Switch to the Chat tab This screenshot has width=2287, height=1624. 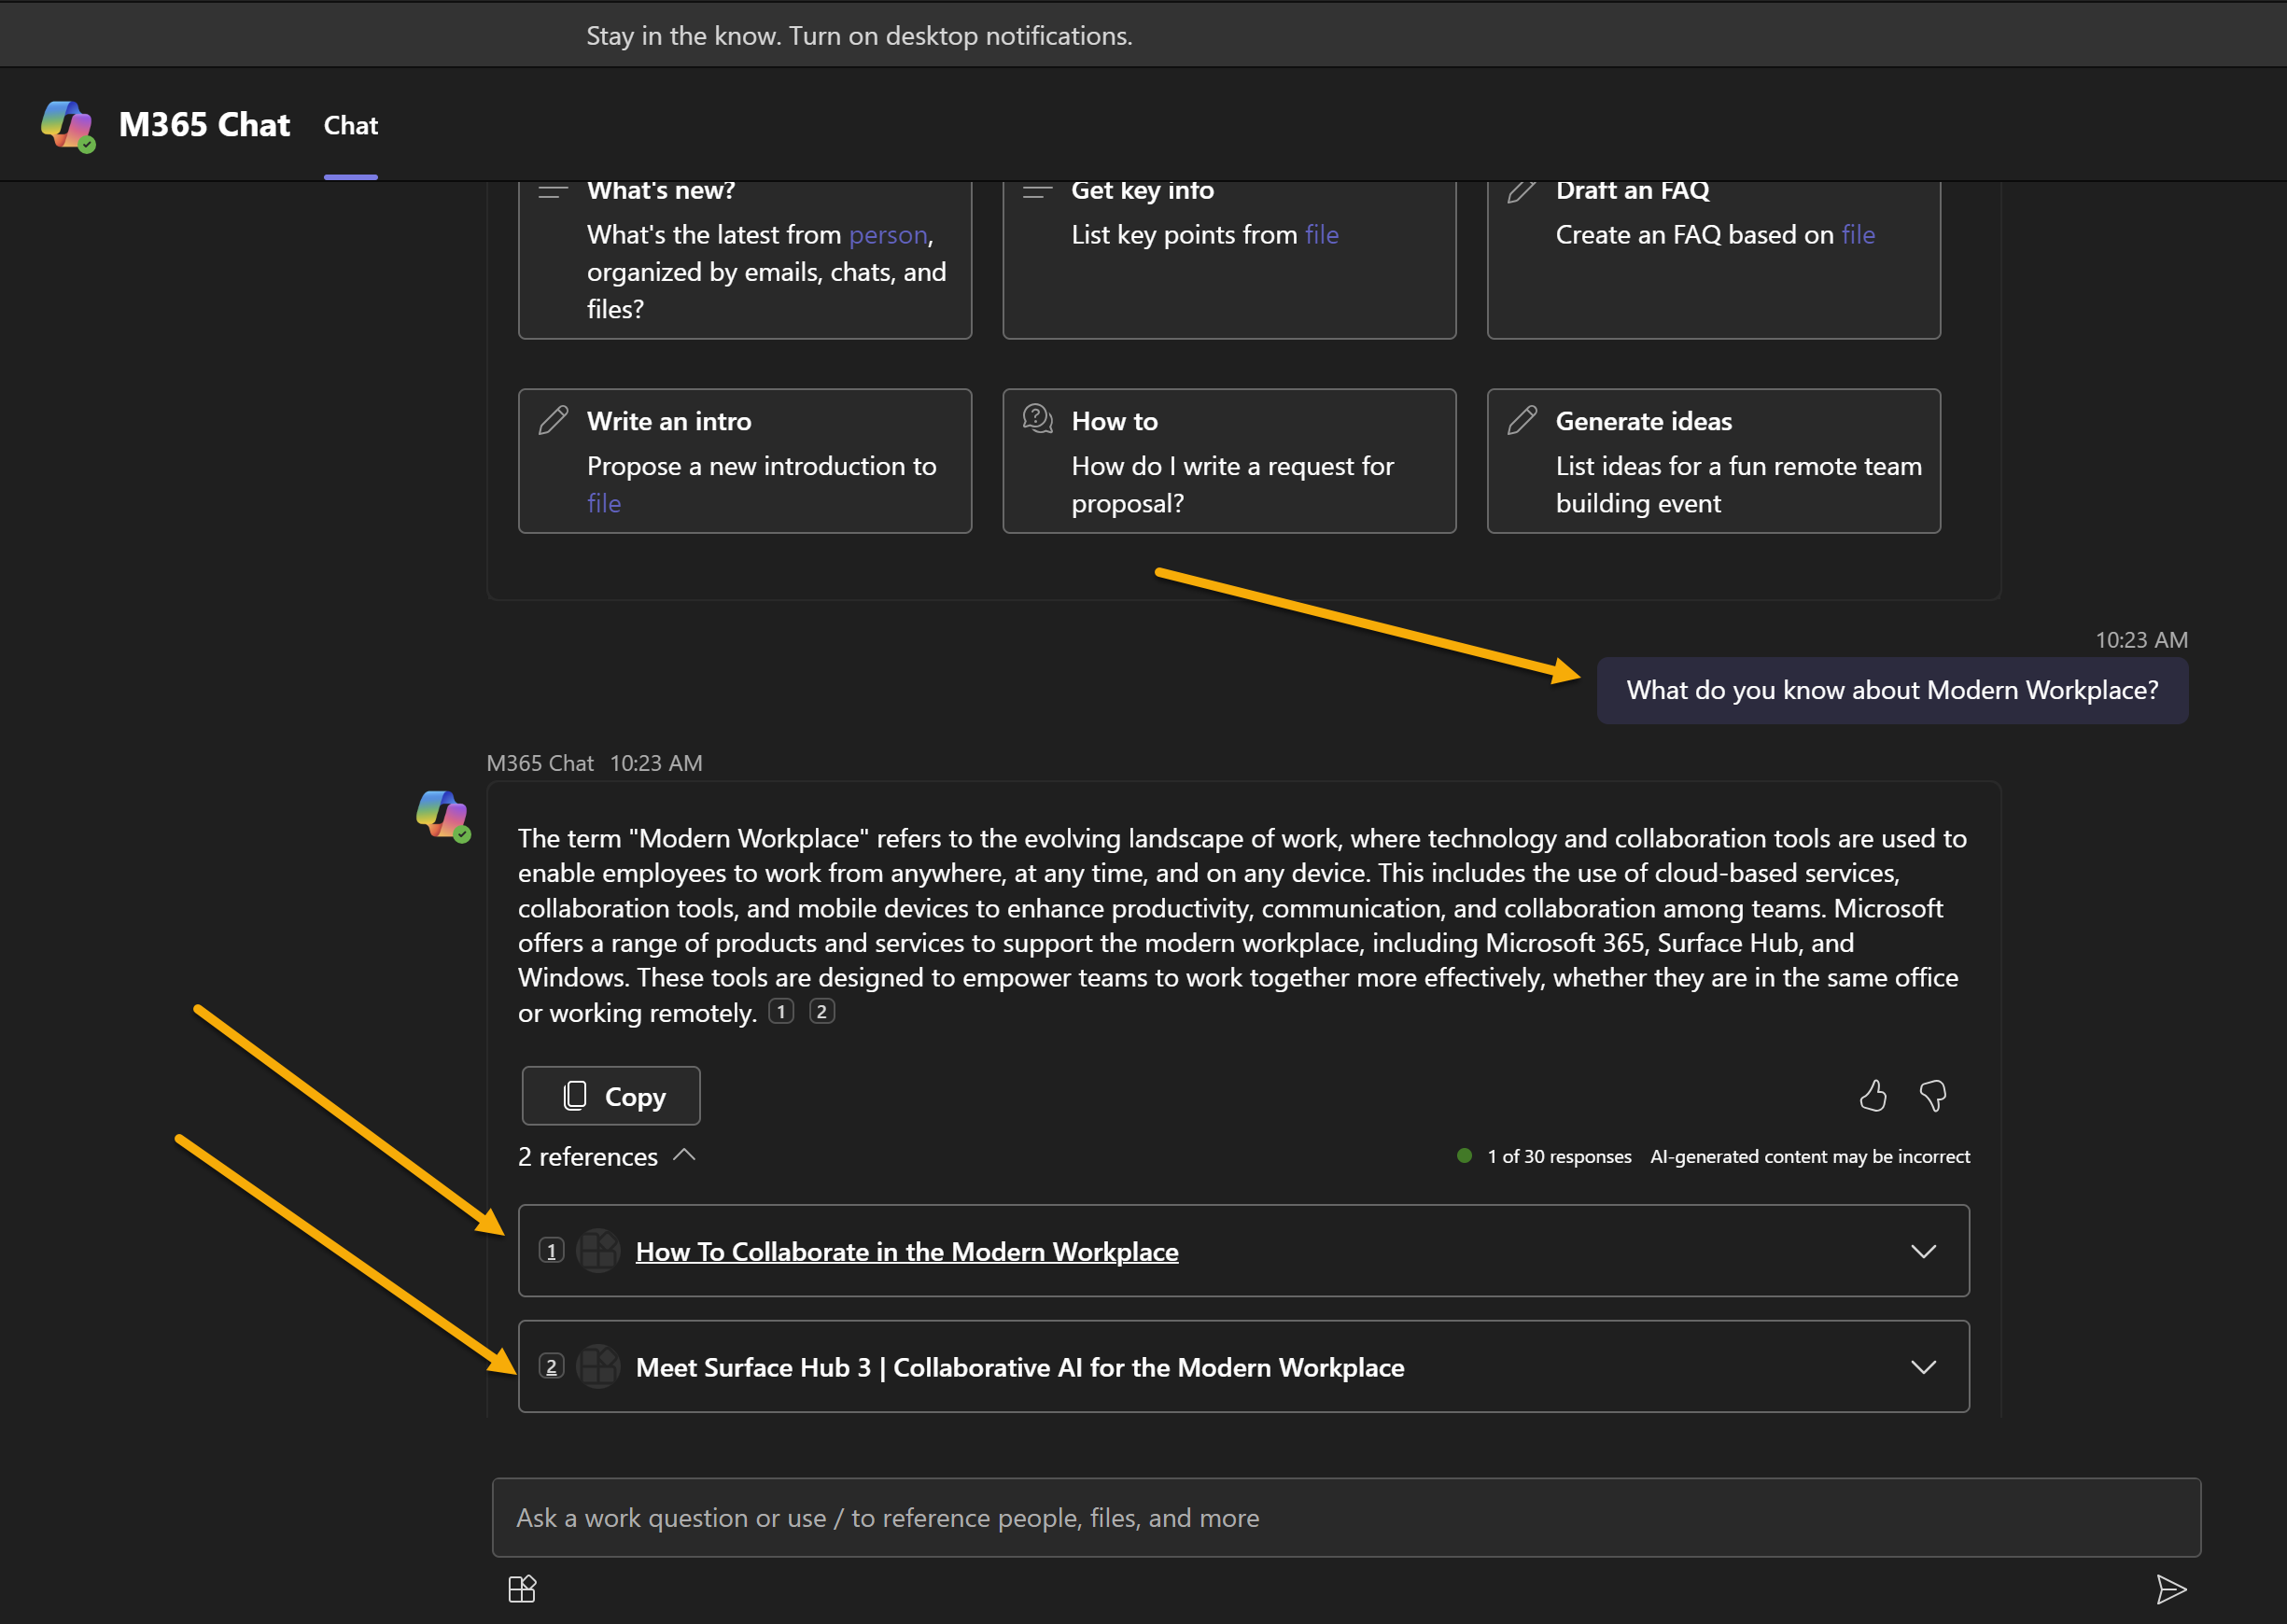(x=350, y=125)
